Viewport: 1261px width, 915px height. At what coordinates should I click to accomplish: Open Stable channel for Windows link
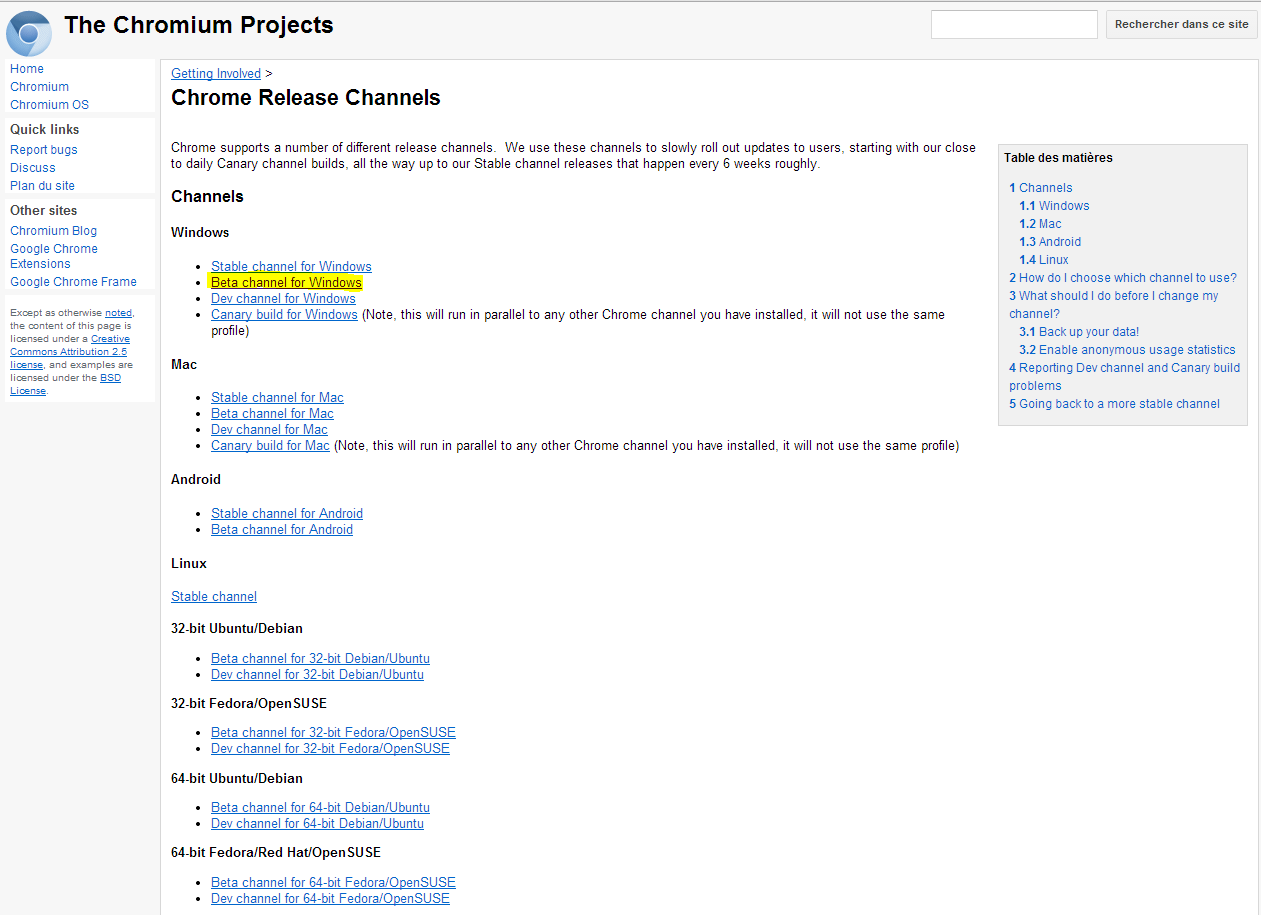click(x=291, y=267)
